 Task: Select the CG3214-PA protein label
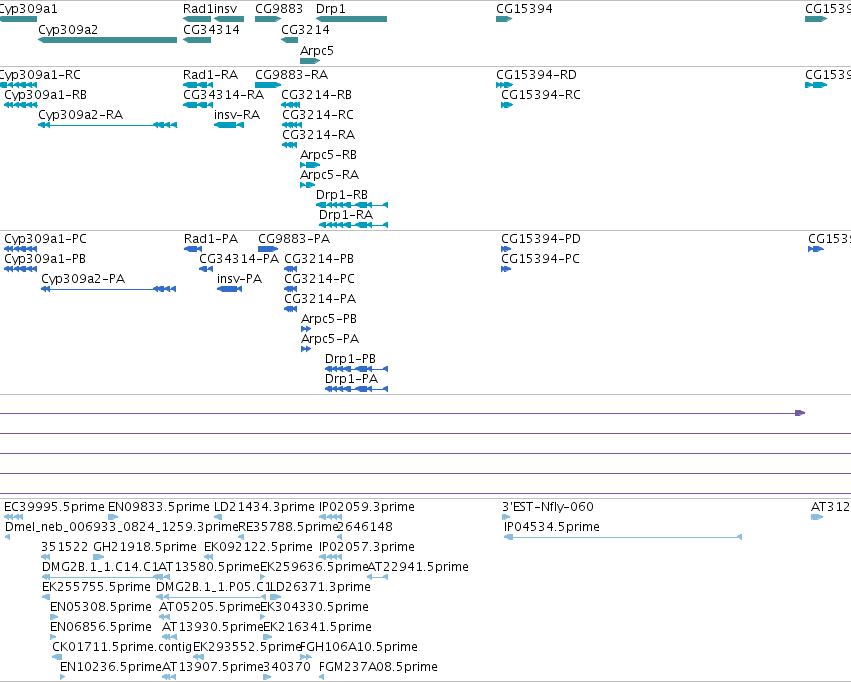click(320, 298)
